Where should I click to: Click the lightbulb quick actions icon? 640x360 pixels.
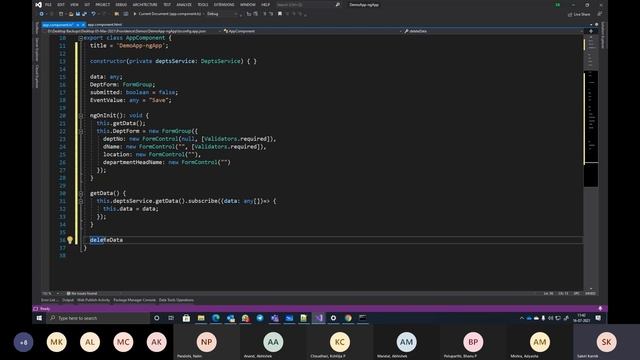coord(70,240)
